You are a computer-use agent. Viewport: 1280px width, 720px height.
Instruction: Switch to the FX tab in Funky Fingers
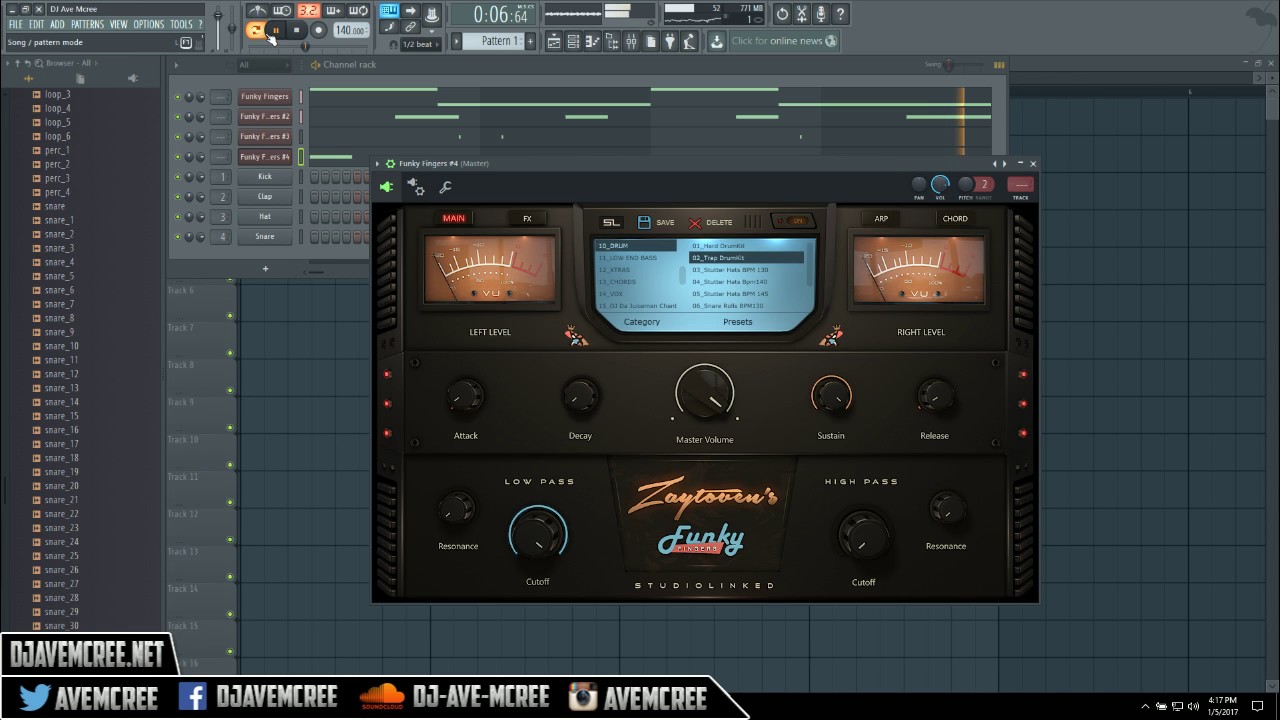(527, 217)
